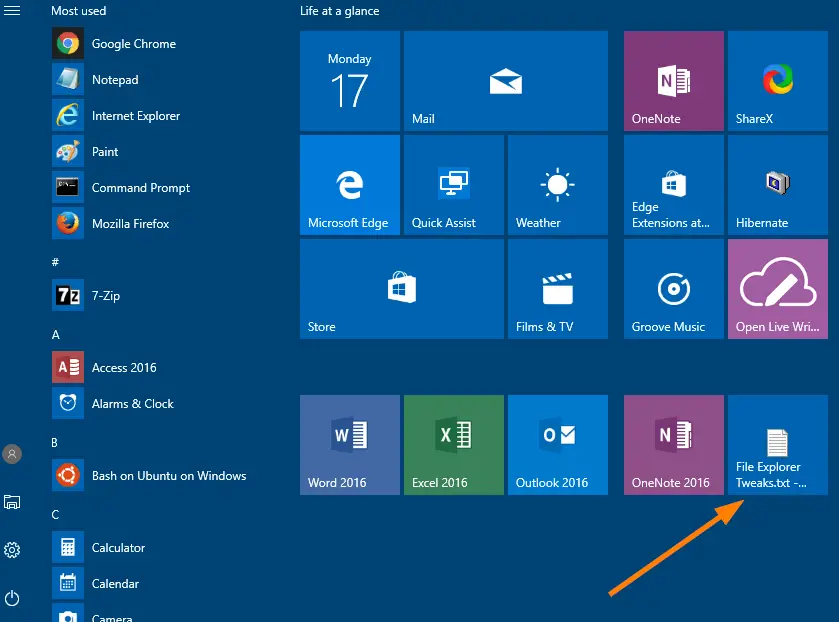The height and width of the screenshot is (622, 839).
Task: Open Edge Extensions store tile
Action: [674, 185]
